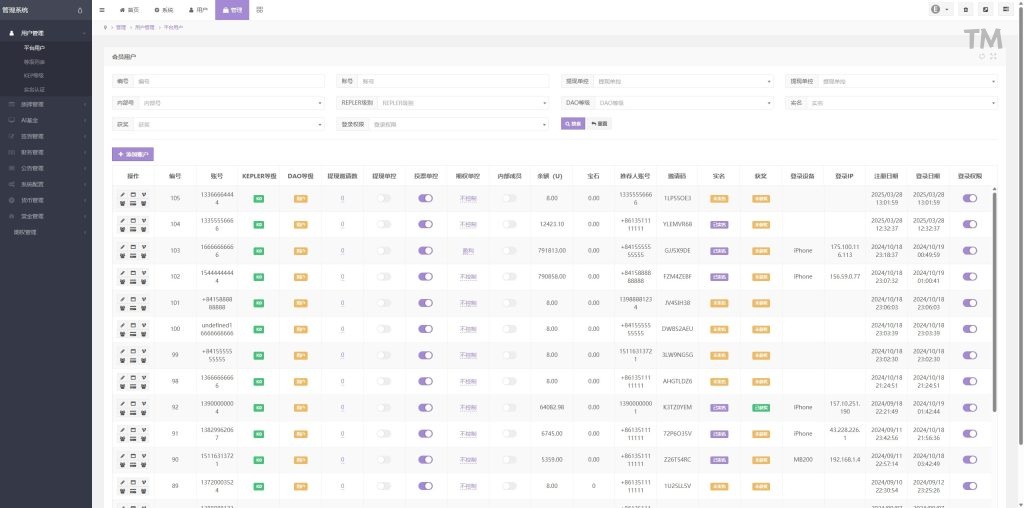Click the trash icon in top-right toolbar
This screenshot has width=1024, height=508.
click(965, 9)
